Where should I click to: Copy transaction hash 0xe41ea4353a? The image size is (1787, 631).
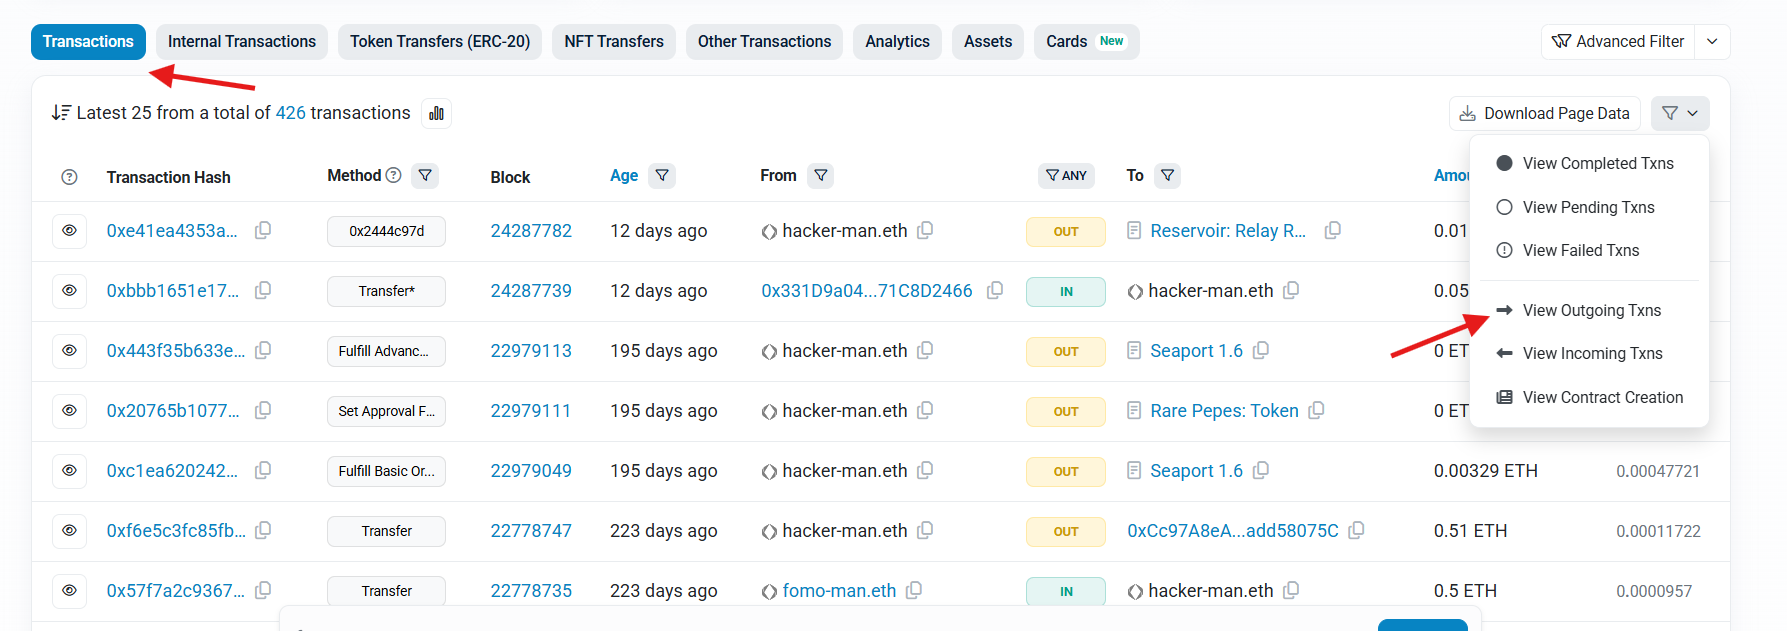pyautogui.click(x=263, y=231)
